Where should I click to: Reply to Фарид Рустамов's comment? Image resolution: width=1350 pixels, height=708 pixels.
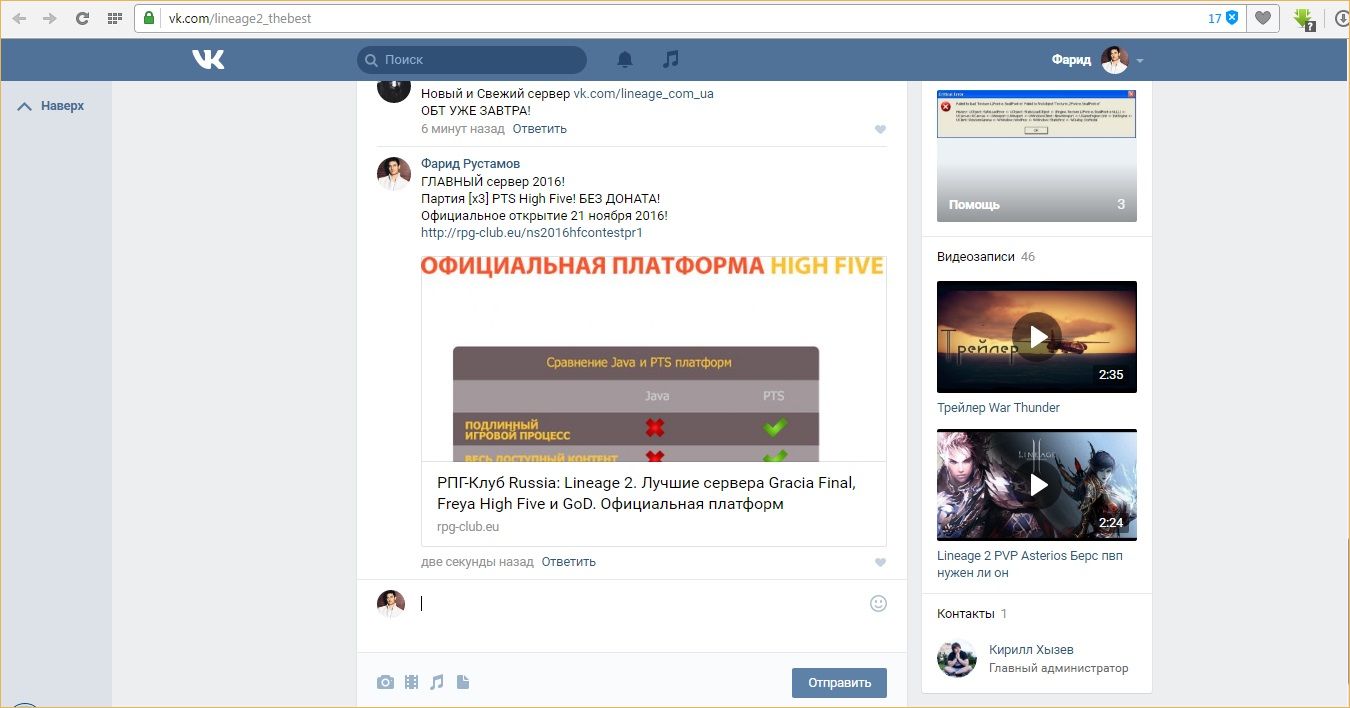[569, 562]
